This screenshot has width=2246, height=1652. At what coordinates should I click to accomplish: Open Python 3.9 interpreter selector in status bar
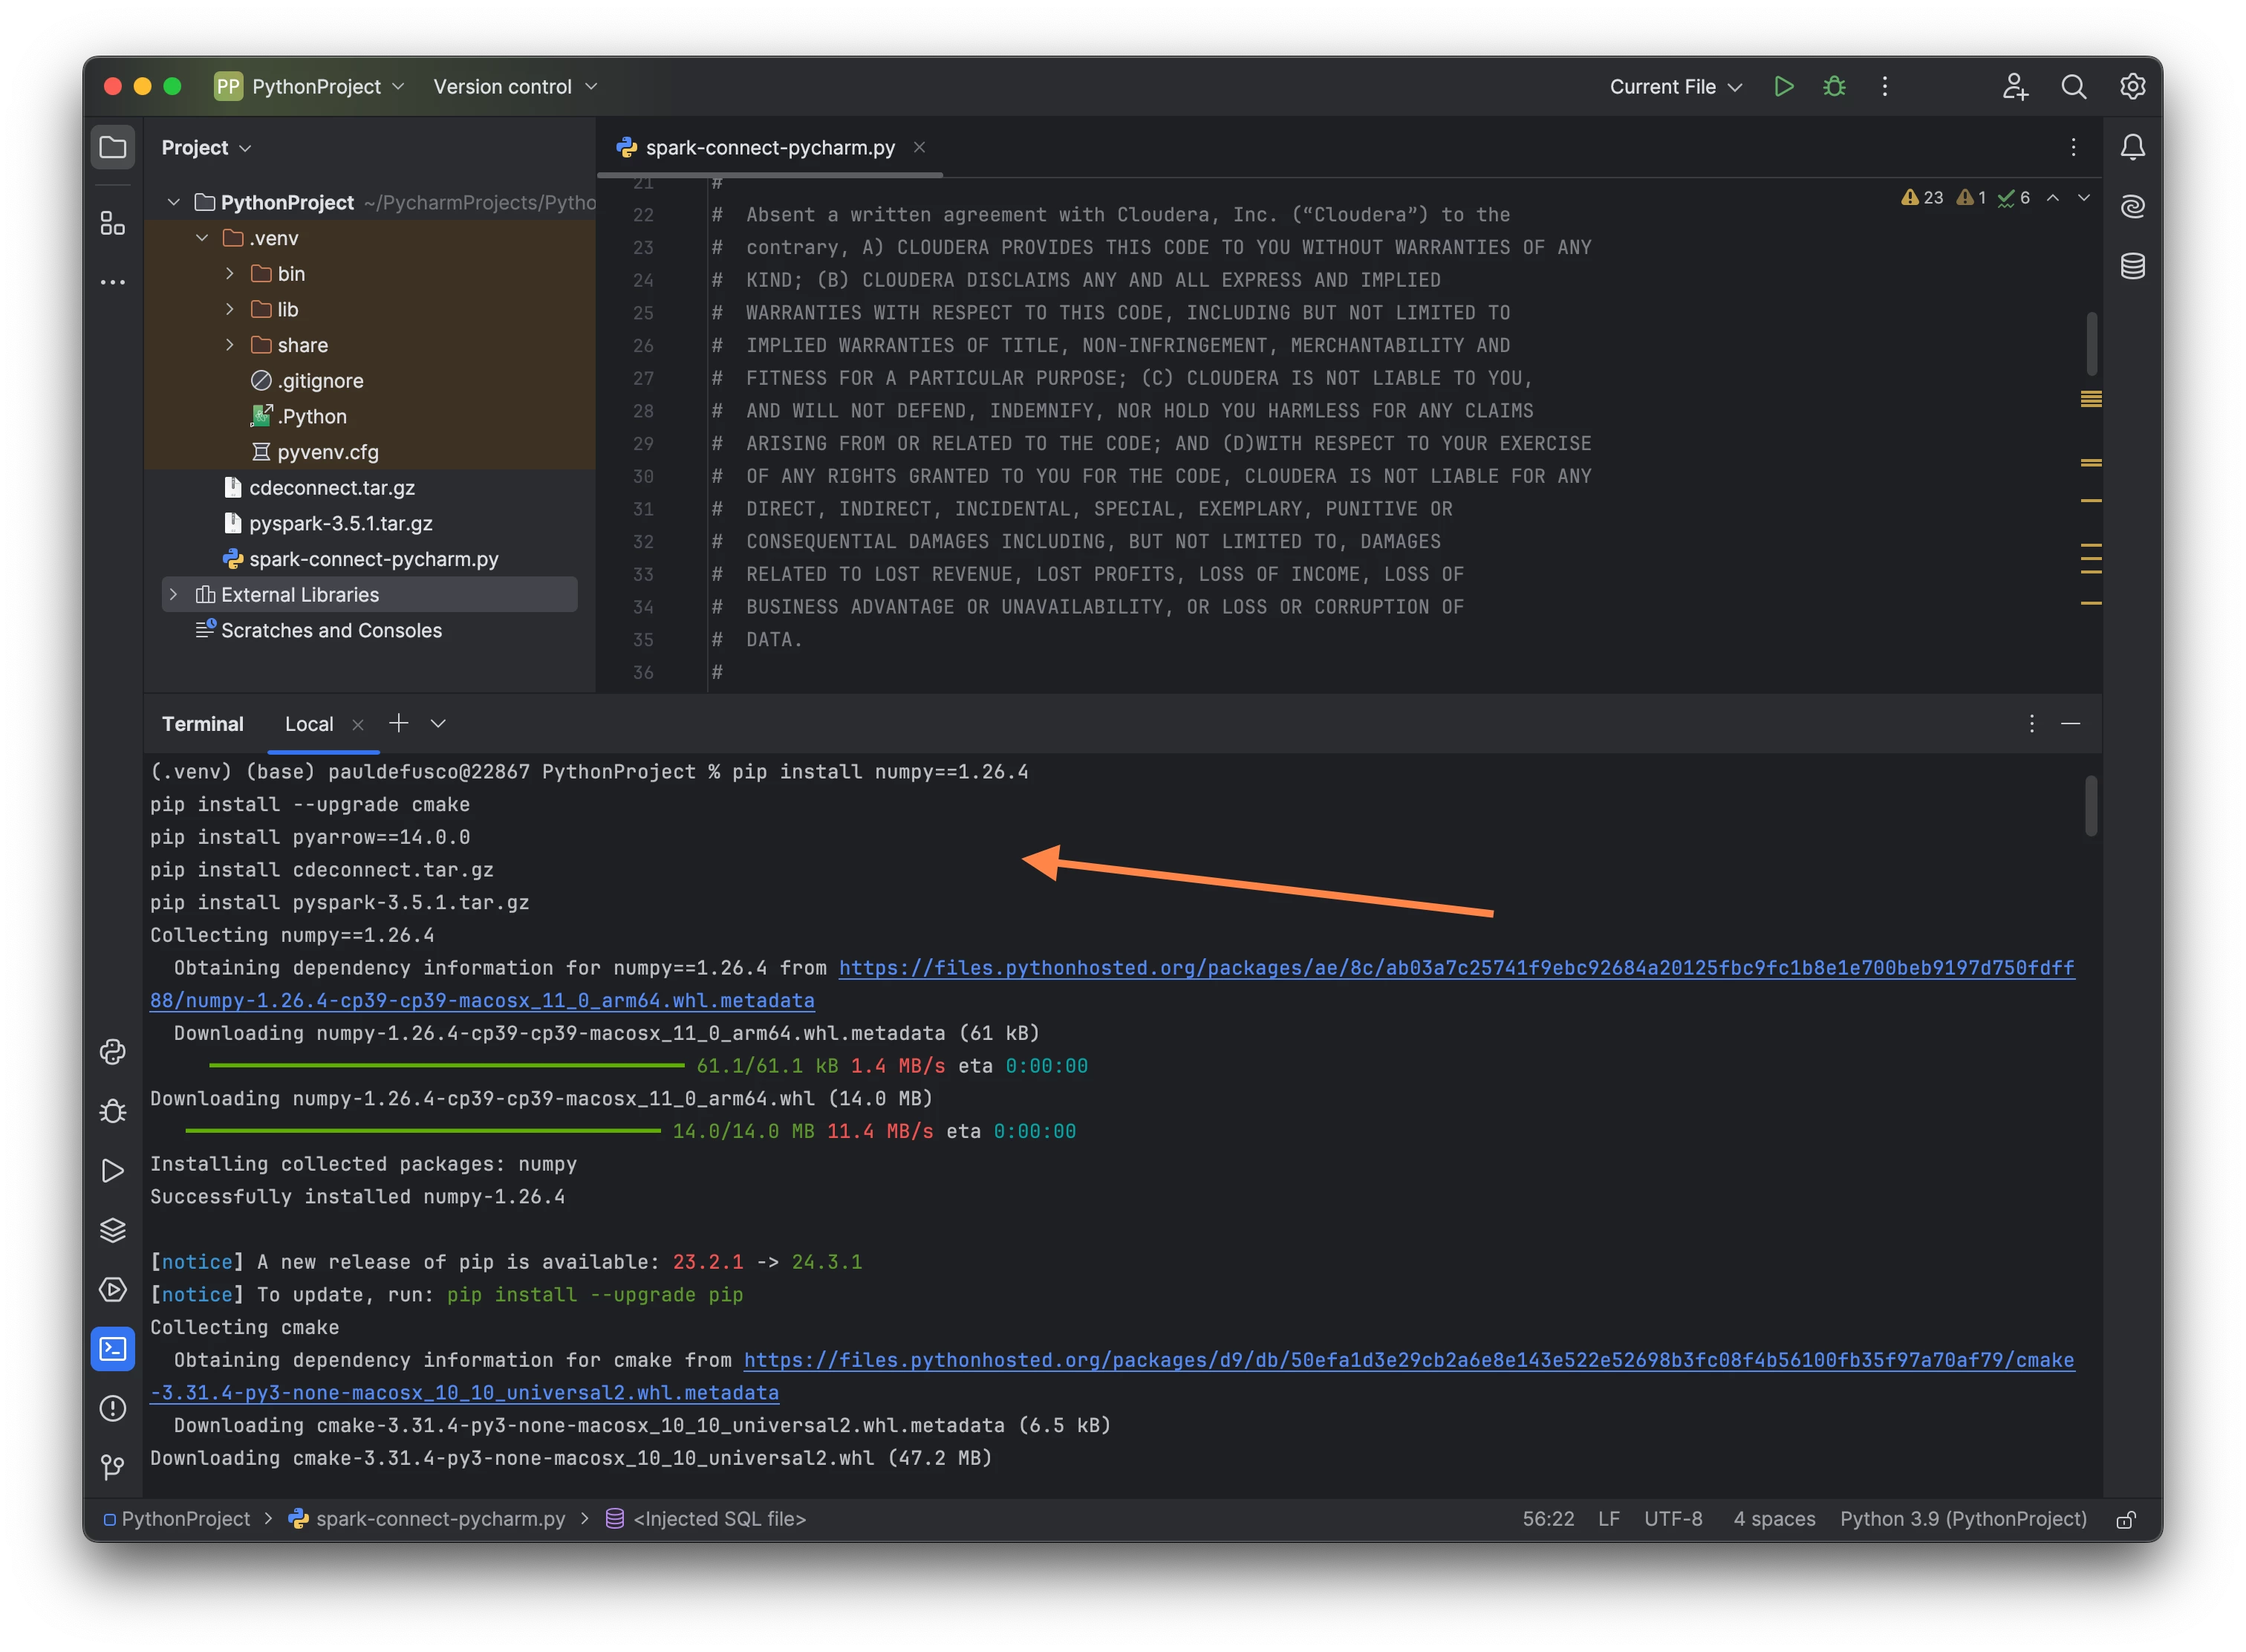click(x=1963, y=1519)
